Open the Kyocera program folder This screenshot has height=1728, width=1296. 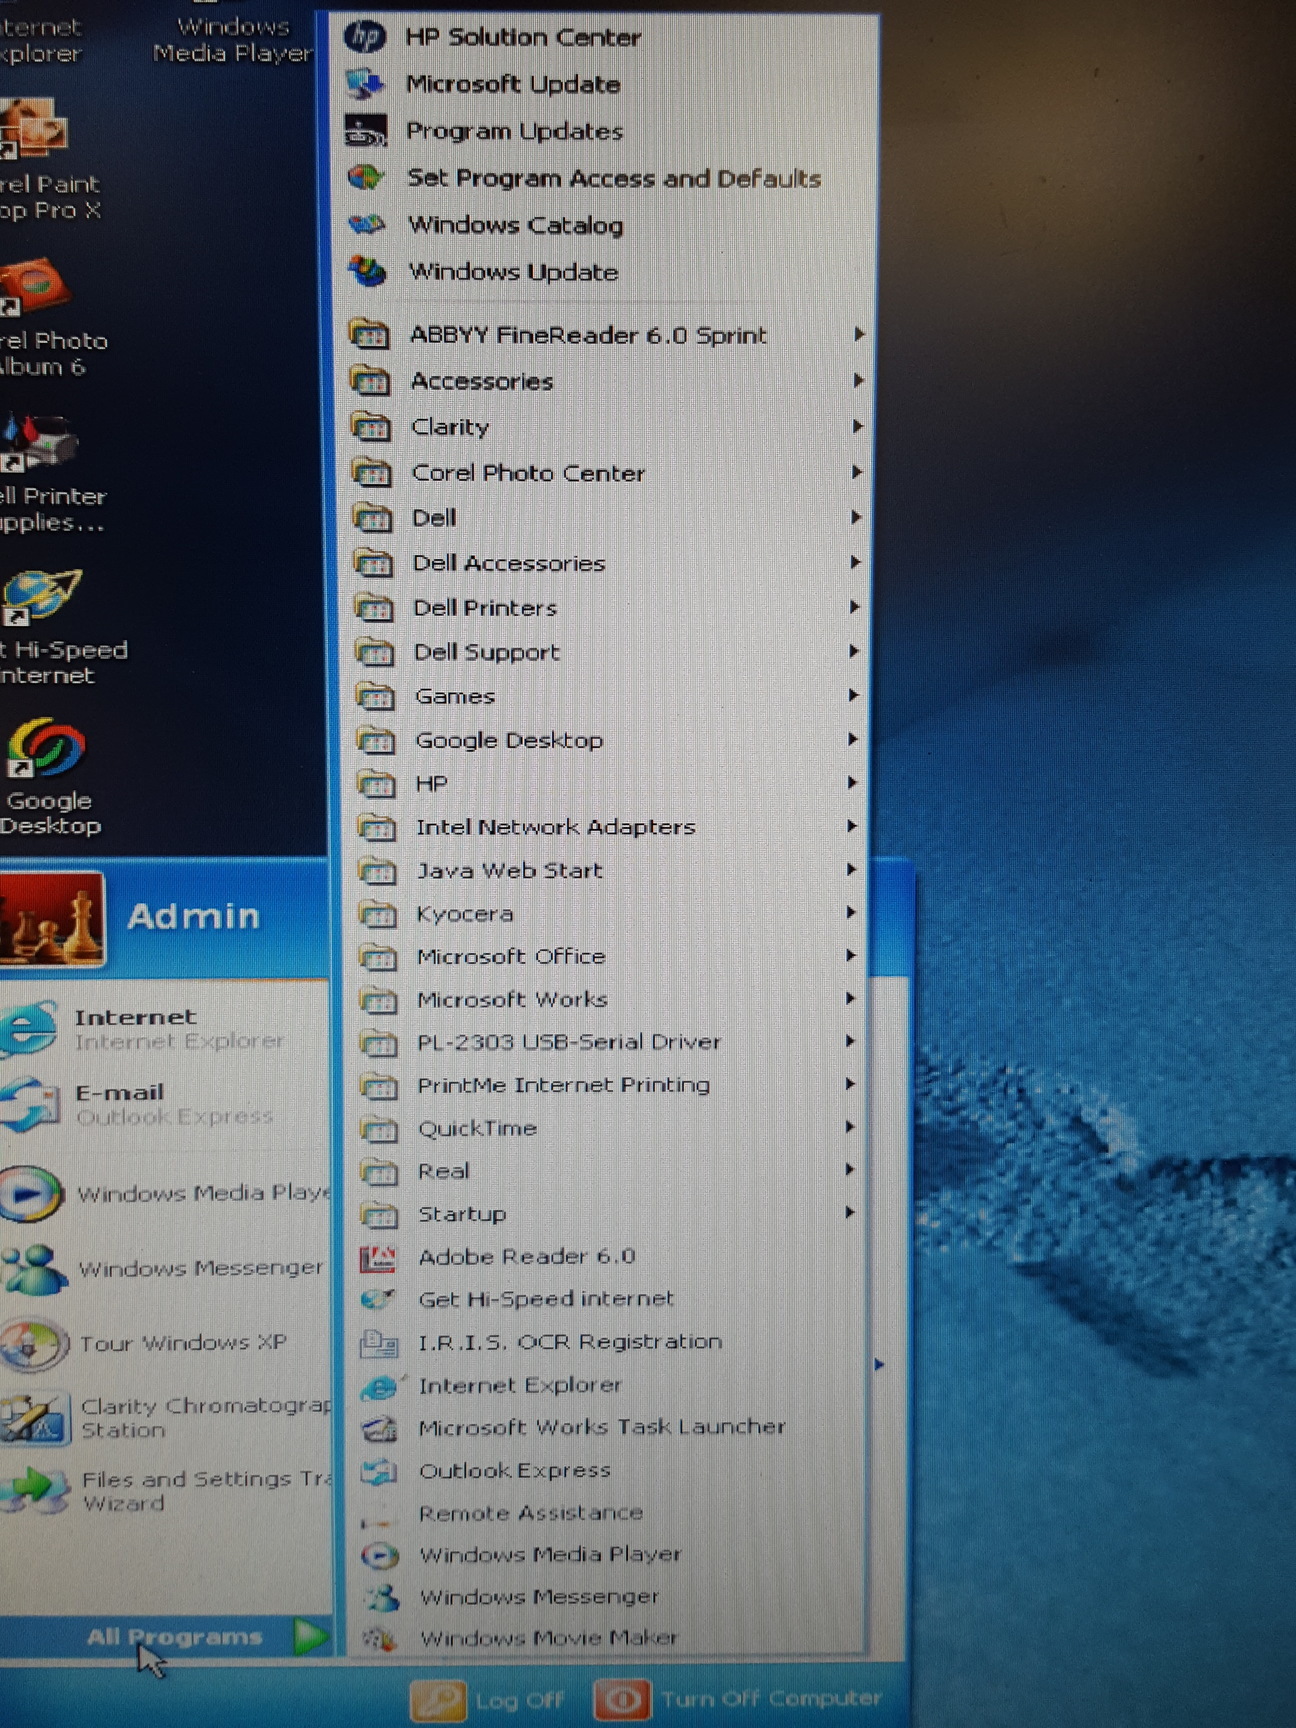pyautogui.click(x=608, y=913)
